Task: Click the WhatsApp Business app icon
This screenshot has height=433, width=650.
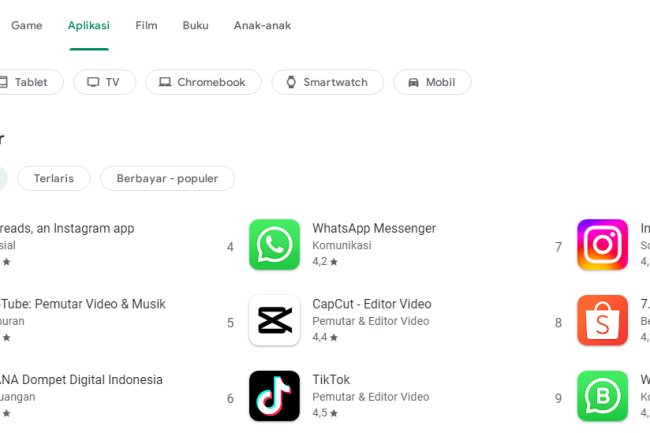Action: point(602,396)
